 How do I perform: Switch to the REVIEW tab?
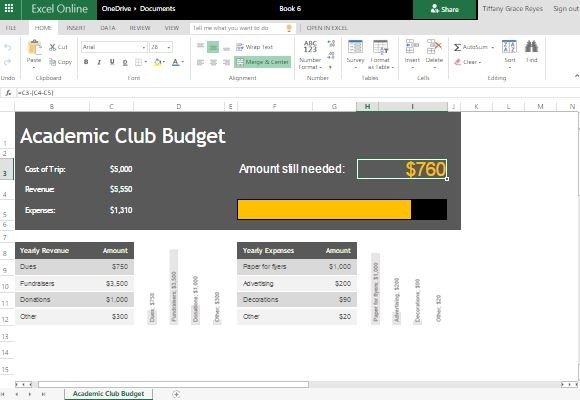pyautogui.click(x=140, y=28)
